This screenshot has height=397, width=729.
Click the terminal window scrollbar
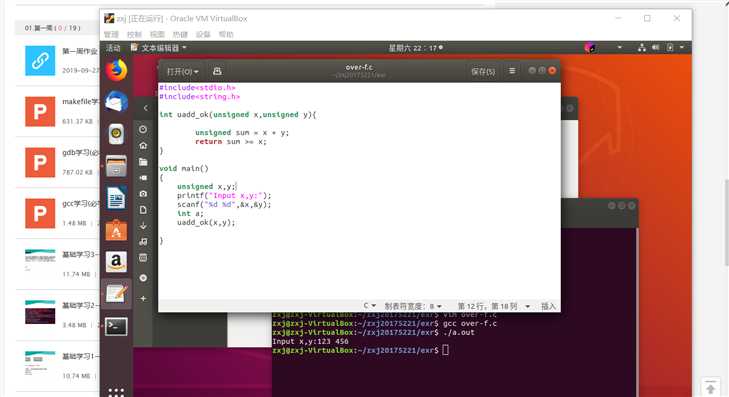pos(636,311)
